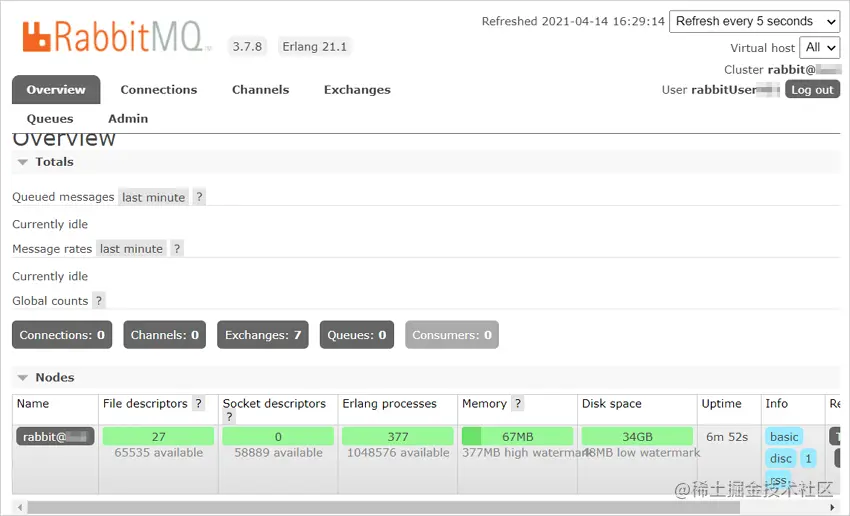Go to the Exchanges tab
Viewport: 850px width, 516px height.
(357, 89)
